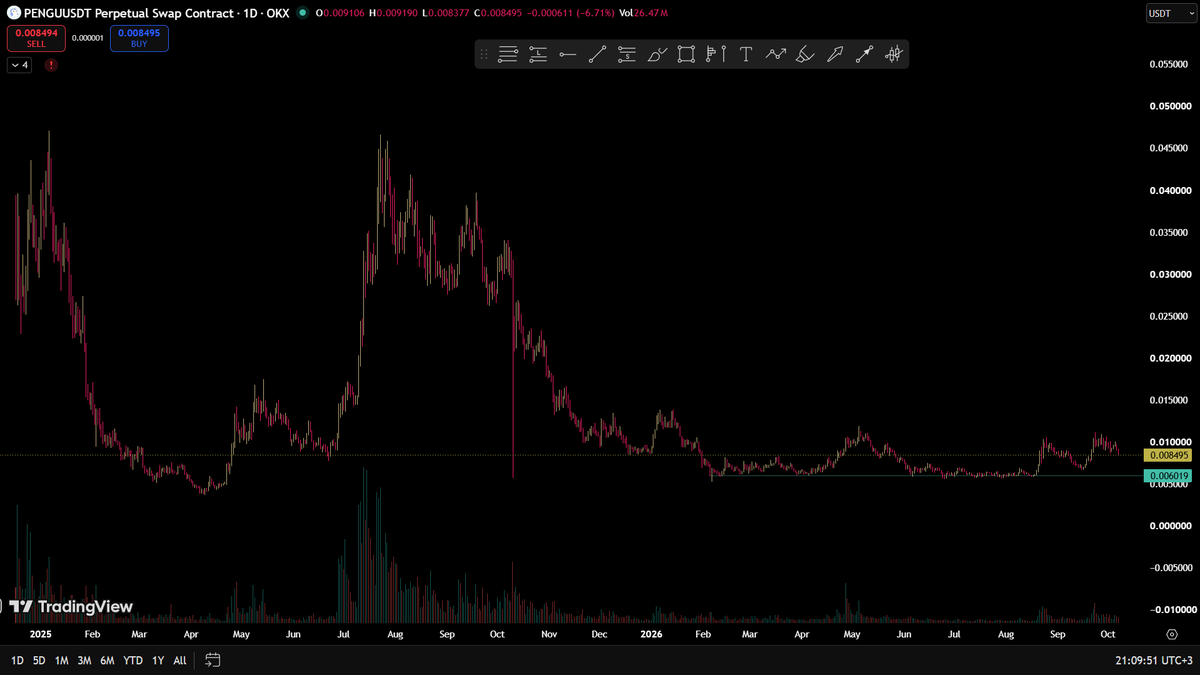
Task: Click the 0.050000 price scale label
Action: [x=1169, y=106]
